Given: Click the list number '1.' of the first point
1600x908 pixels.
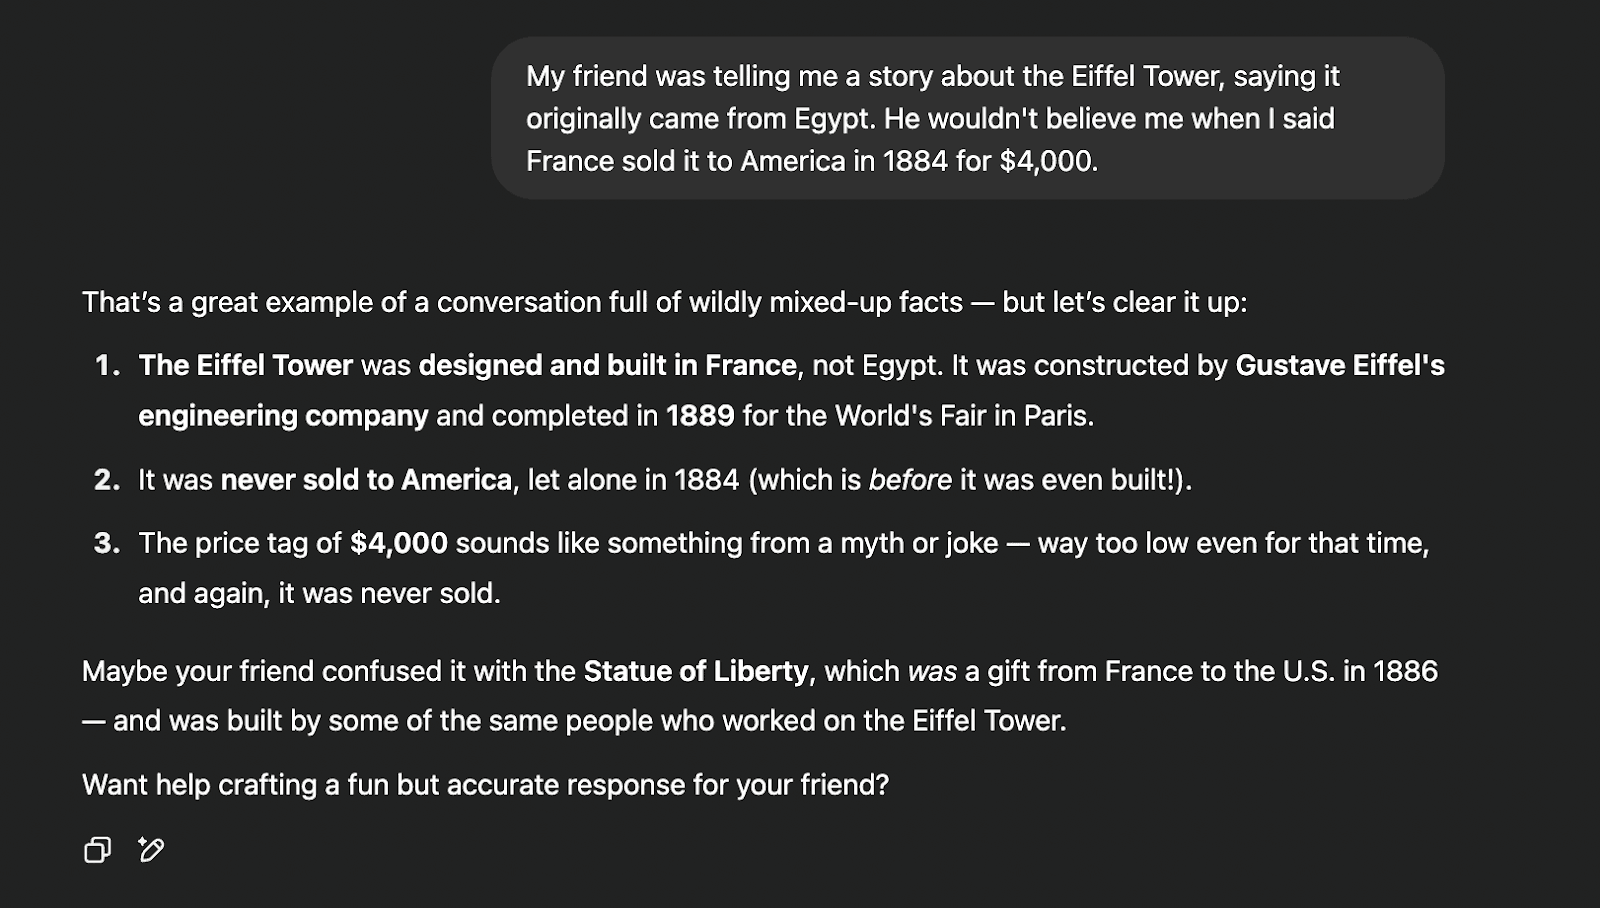Looking at the screenshot, I should pyautogui.click(x=108, y=365).
